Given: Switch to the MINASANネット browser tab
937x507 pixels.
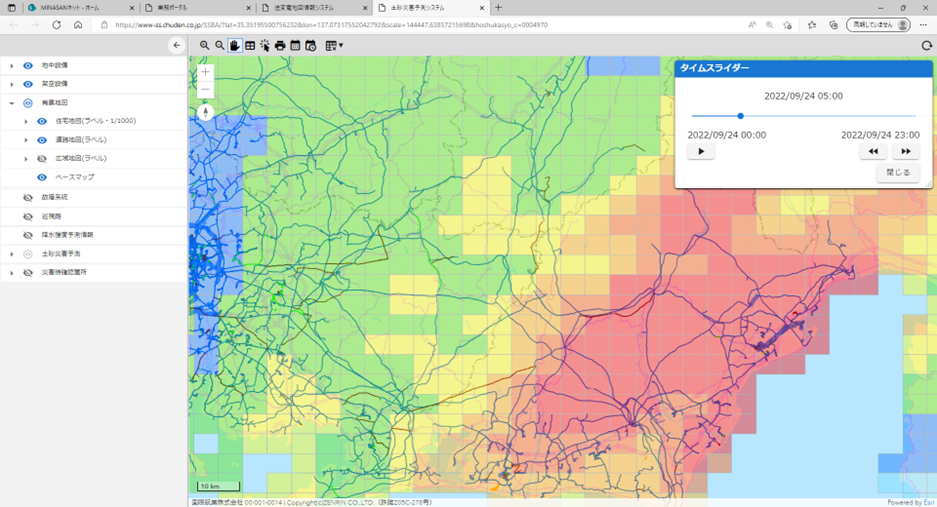Looking at the screenshot, I should click(70, 8).
